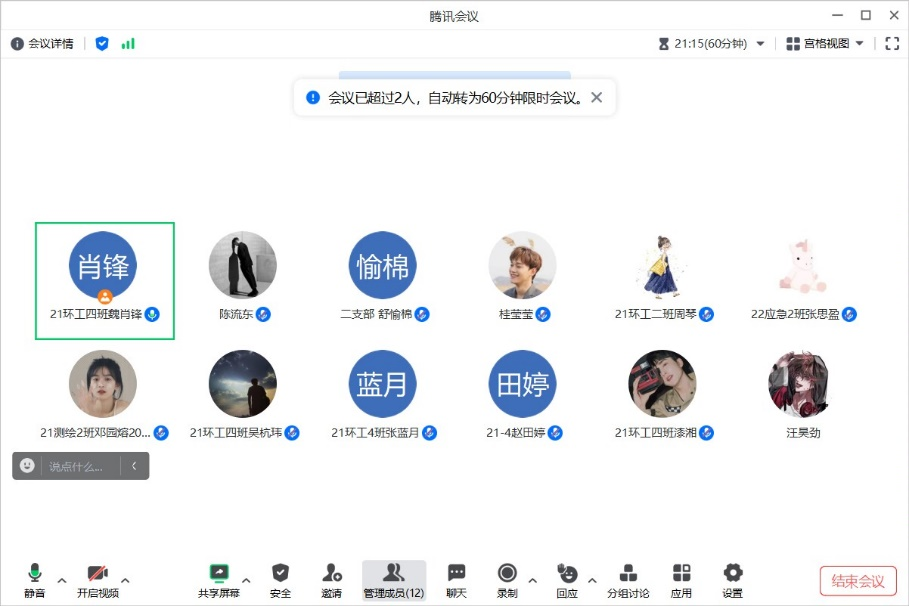The height and width of the screenshot is (606, 909).
Task: Expand the meeting timer 21:15 dropdown
Action: coord(760,44)
